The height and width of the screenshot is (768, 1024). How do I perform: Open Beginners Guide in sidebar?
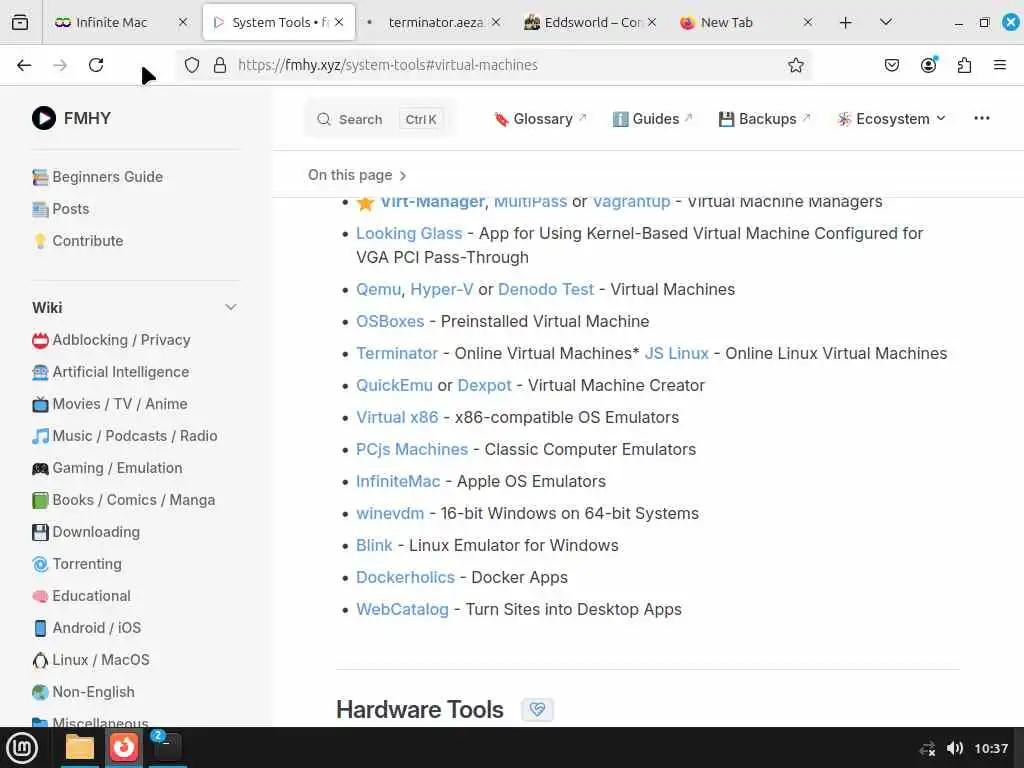click(x=97, y=177)
